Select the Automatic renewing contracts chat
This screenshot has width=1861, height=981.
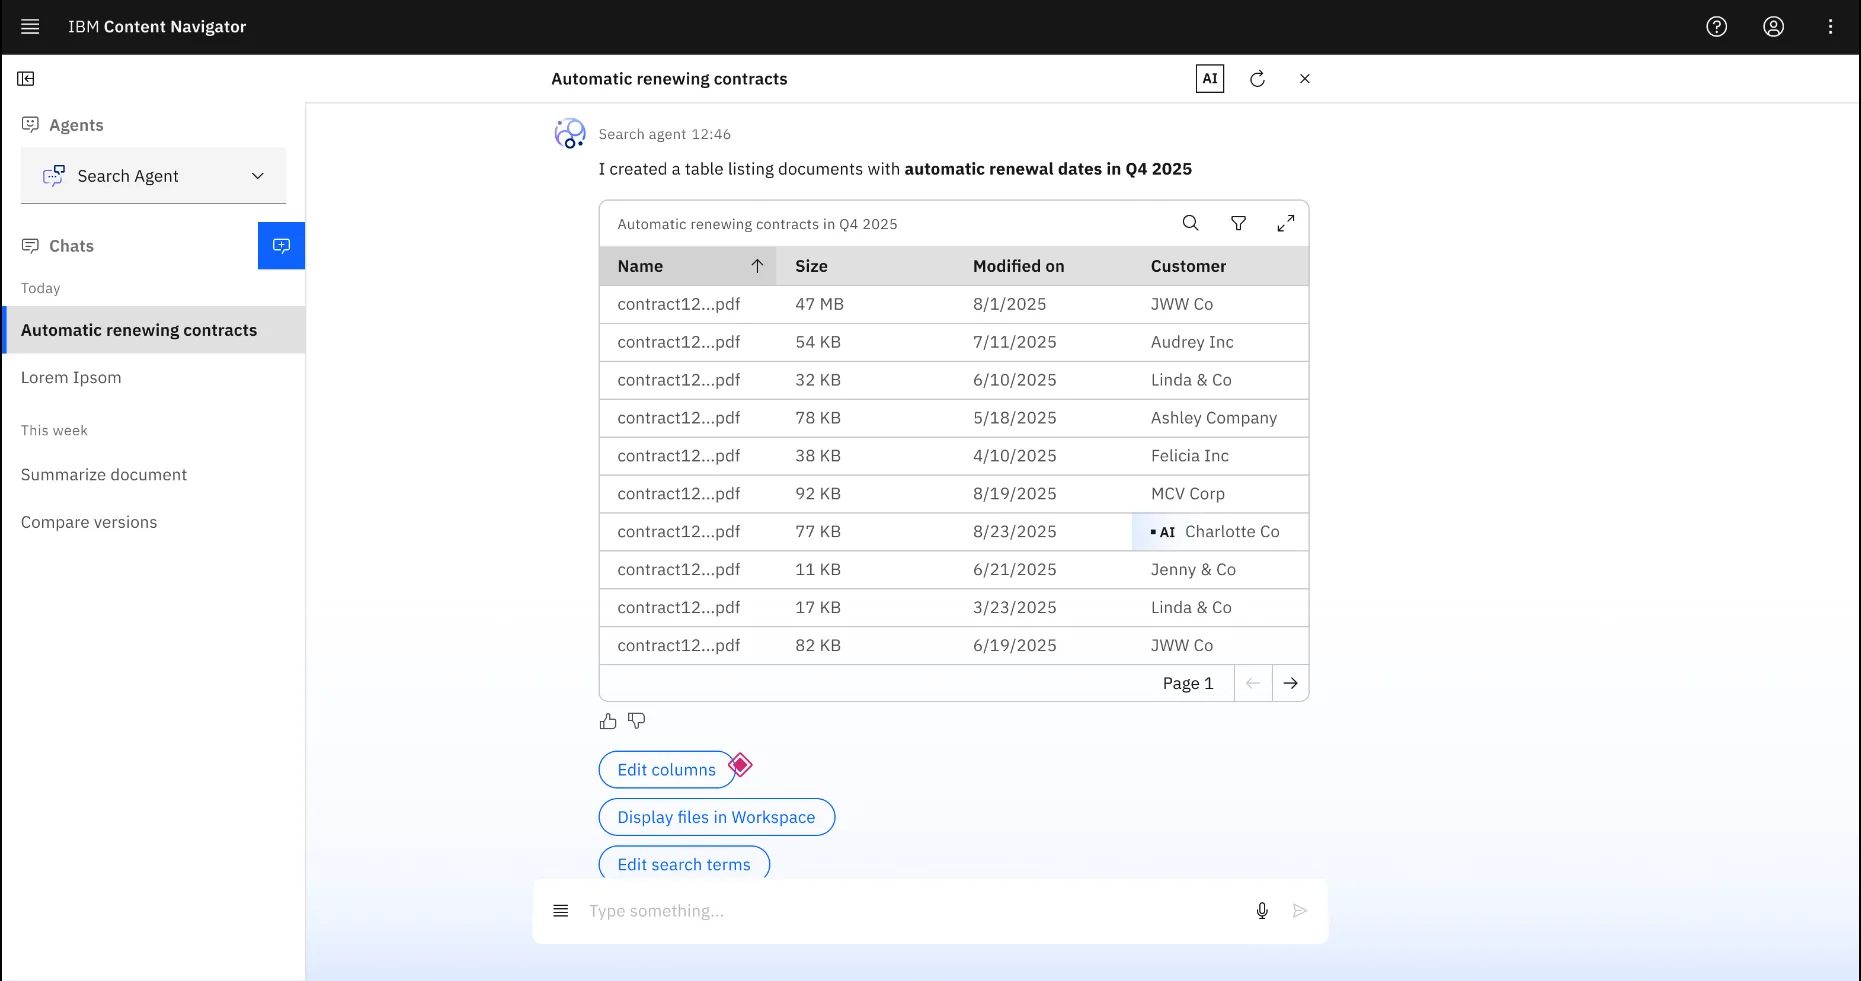point(155,330)
